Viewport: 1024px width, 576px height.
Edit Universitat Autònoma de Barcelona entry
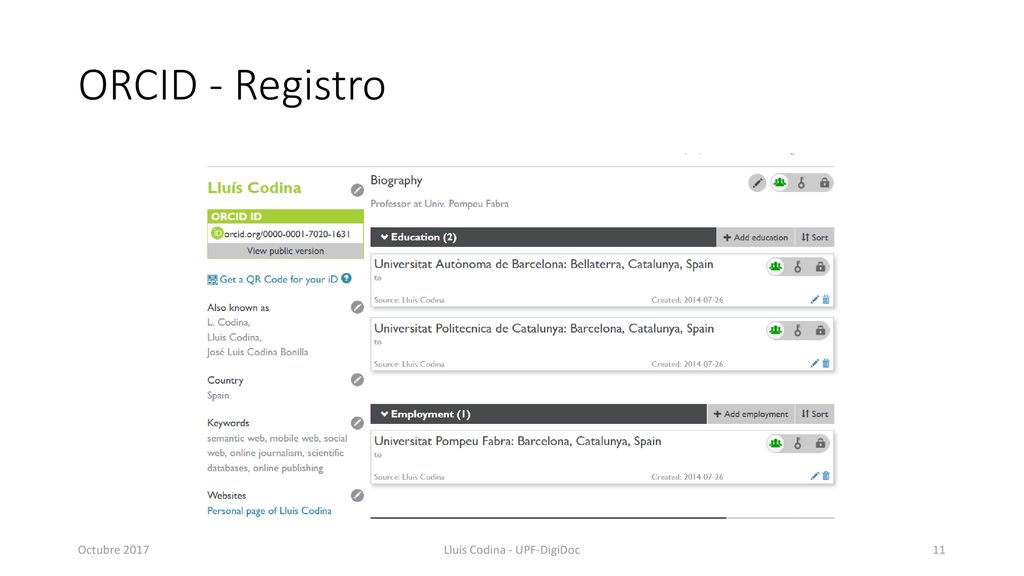coord(814,300)
